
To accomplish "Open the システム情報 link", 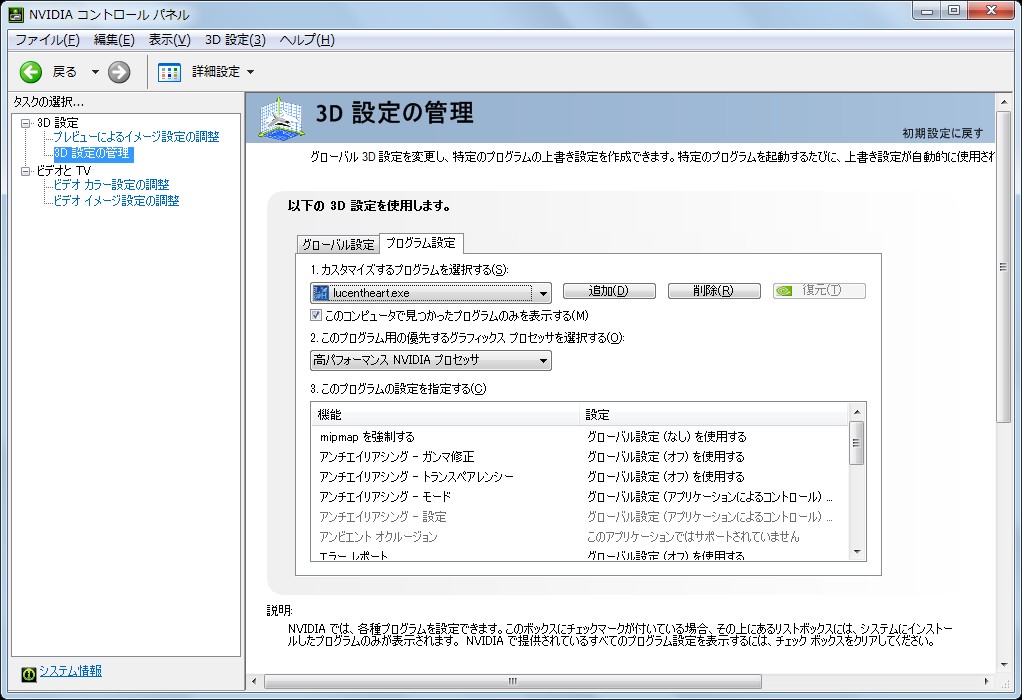I will point(70,671).
